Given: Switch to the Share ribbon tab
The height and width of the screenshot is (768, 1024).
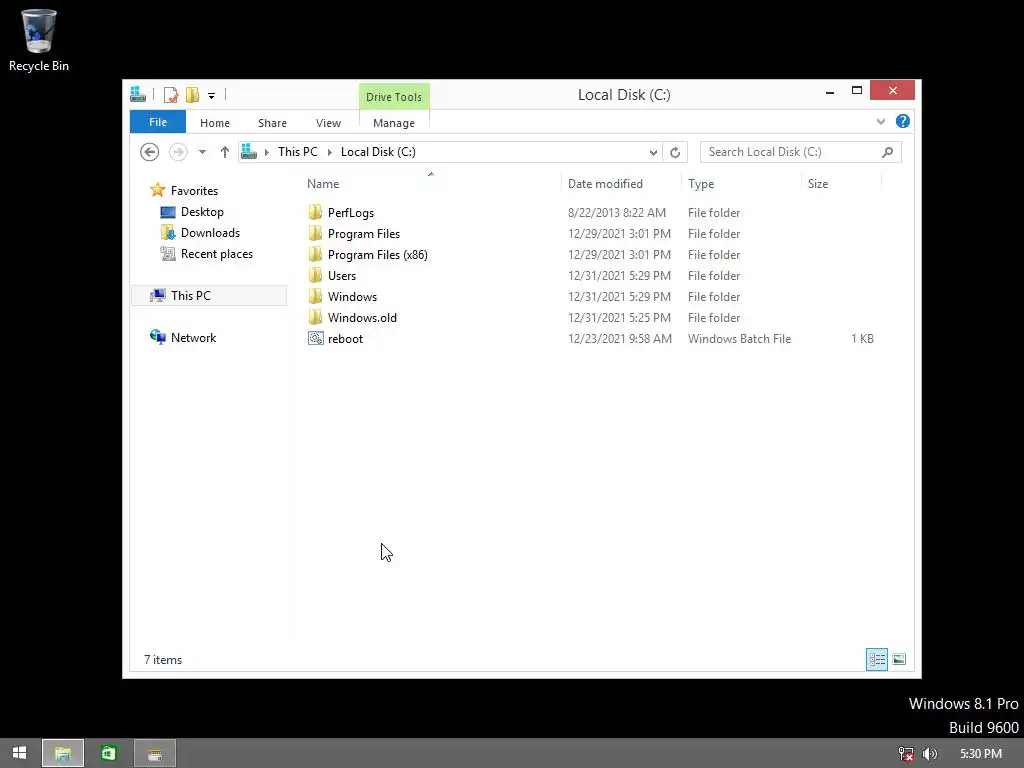Looking at the screenshot, I should 272,123.
